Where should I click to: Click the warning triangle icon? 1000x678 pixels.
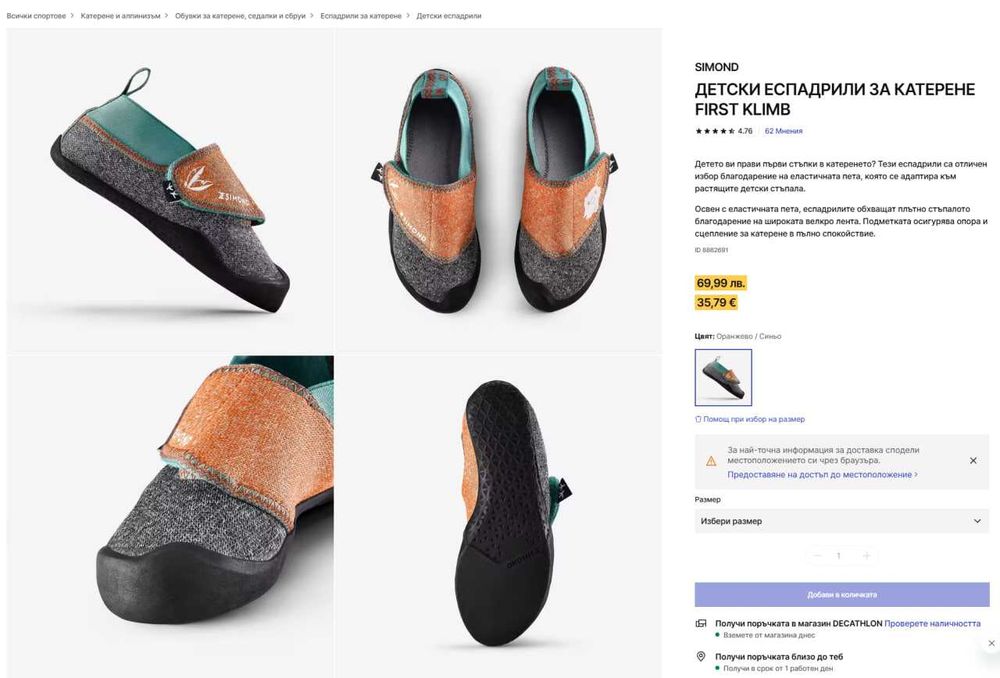coord(711,461)
